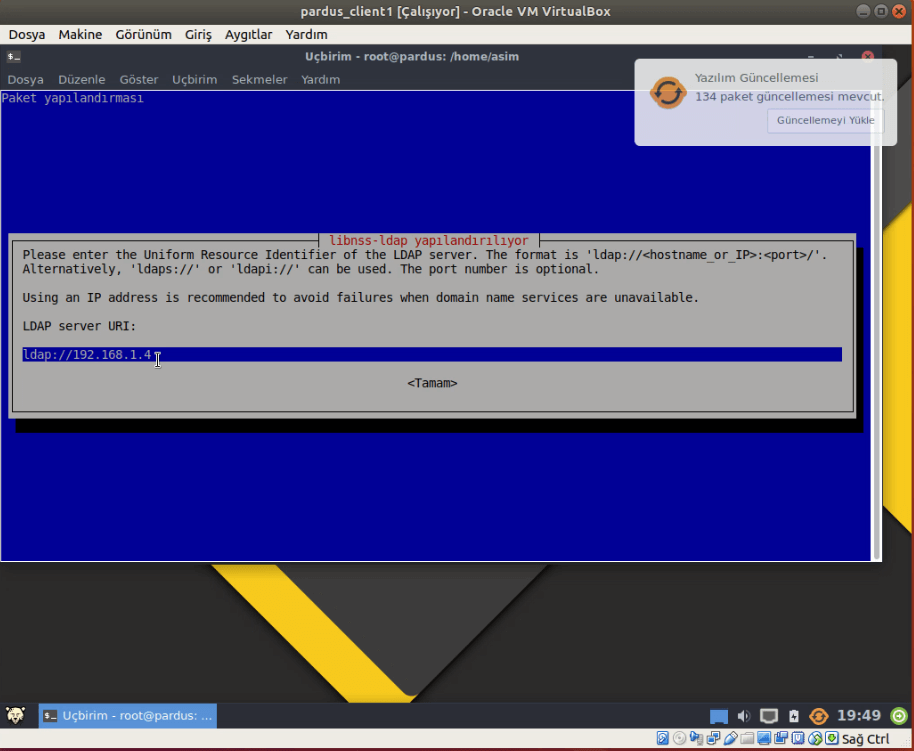The width and height of the screenshot is (914, 751).
Task: Click the 'libnss-ldap yapılandırılıyor' dialog title
Action: [429, 240]
